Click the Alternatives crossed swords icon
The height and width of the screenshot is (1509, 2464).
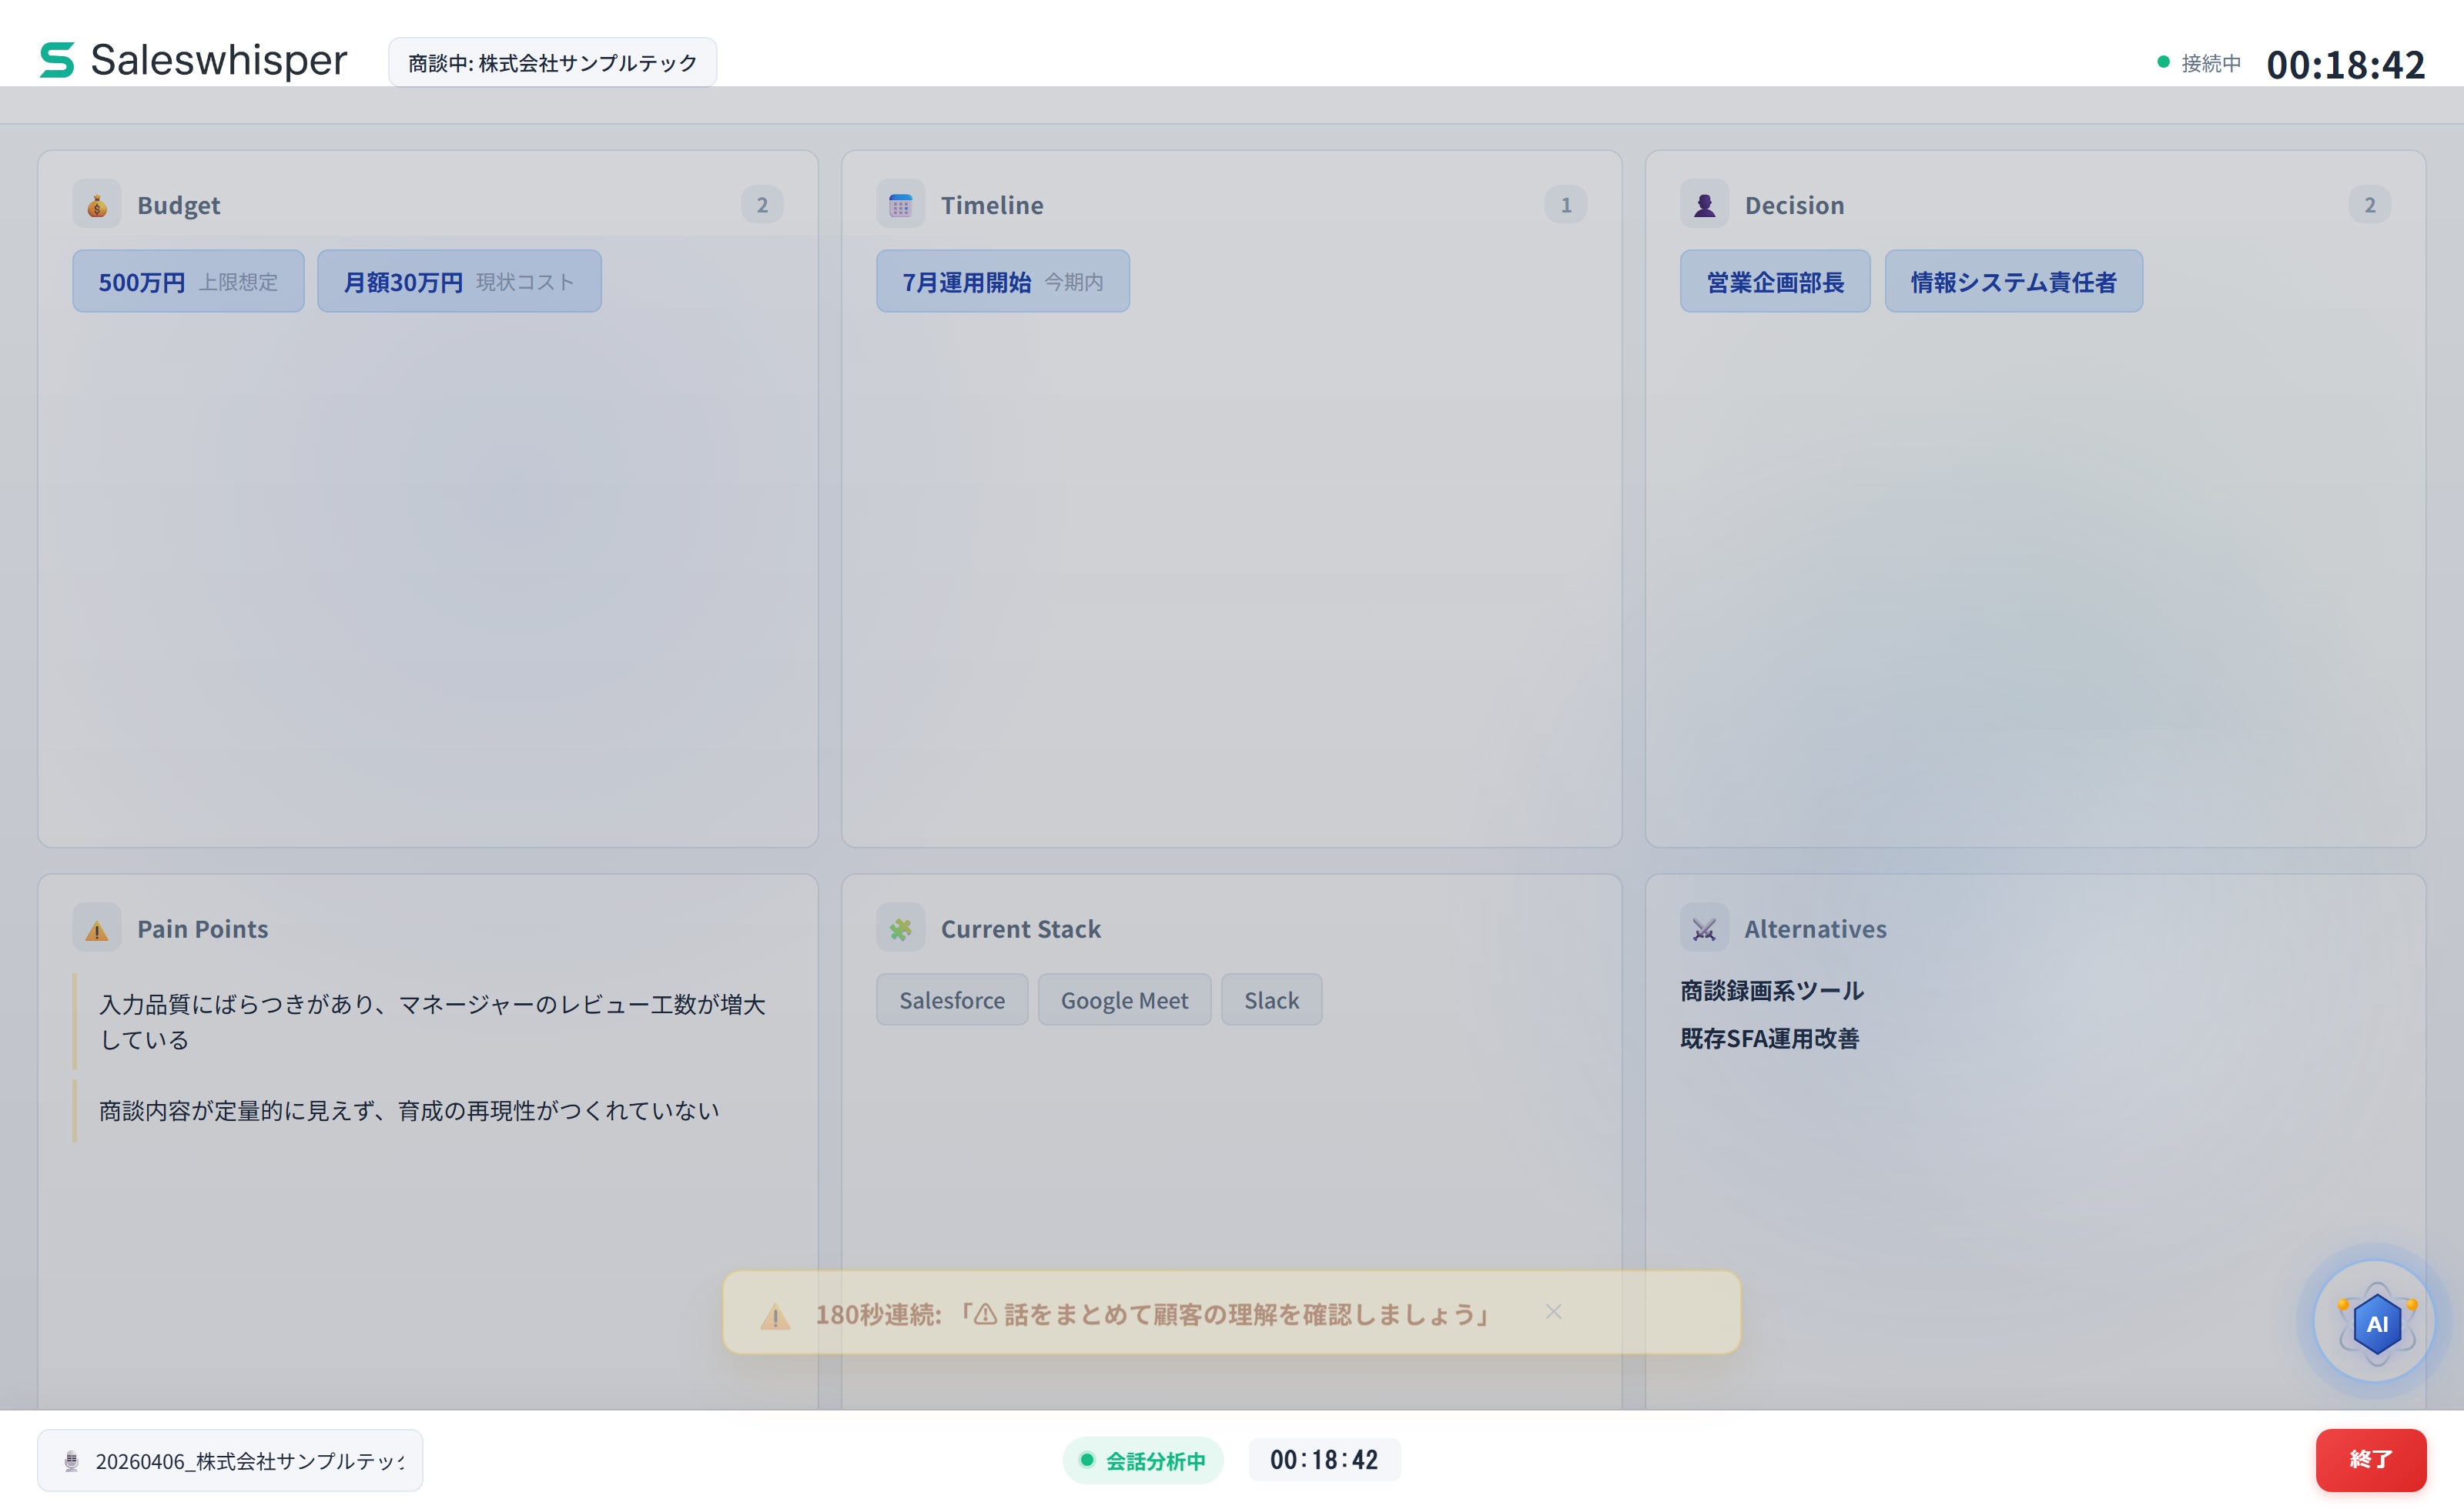[x=1704, y=929]
